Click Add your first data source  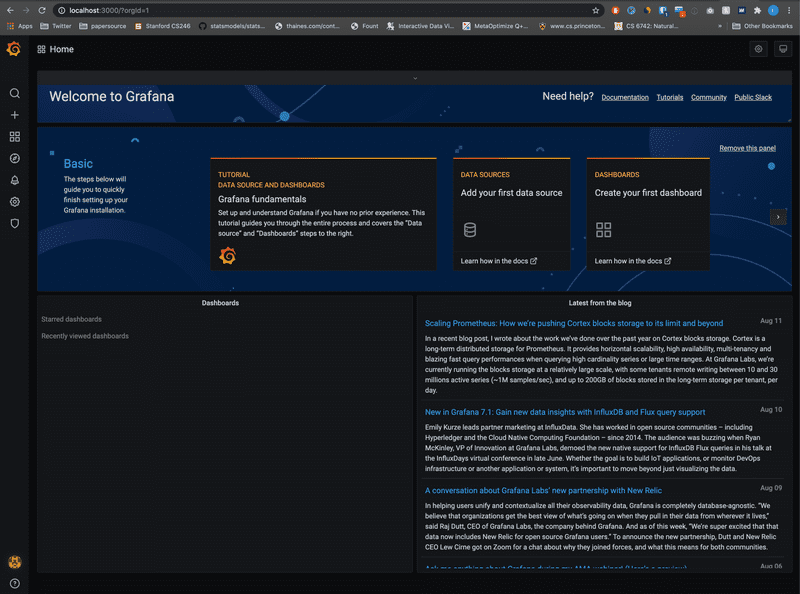click(511, 193)
